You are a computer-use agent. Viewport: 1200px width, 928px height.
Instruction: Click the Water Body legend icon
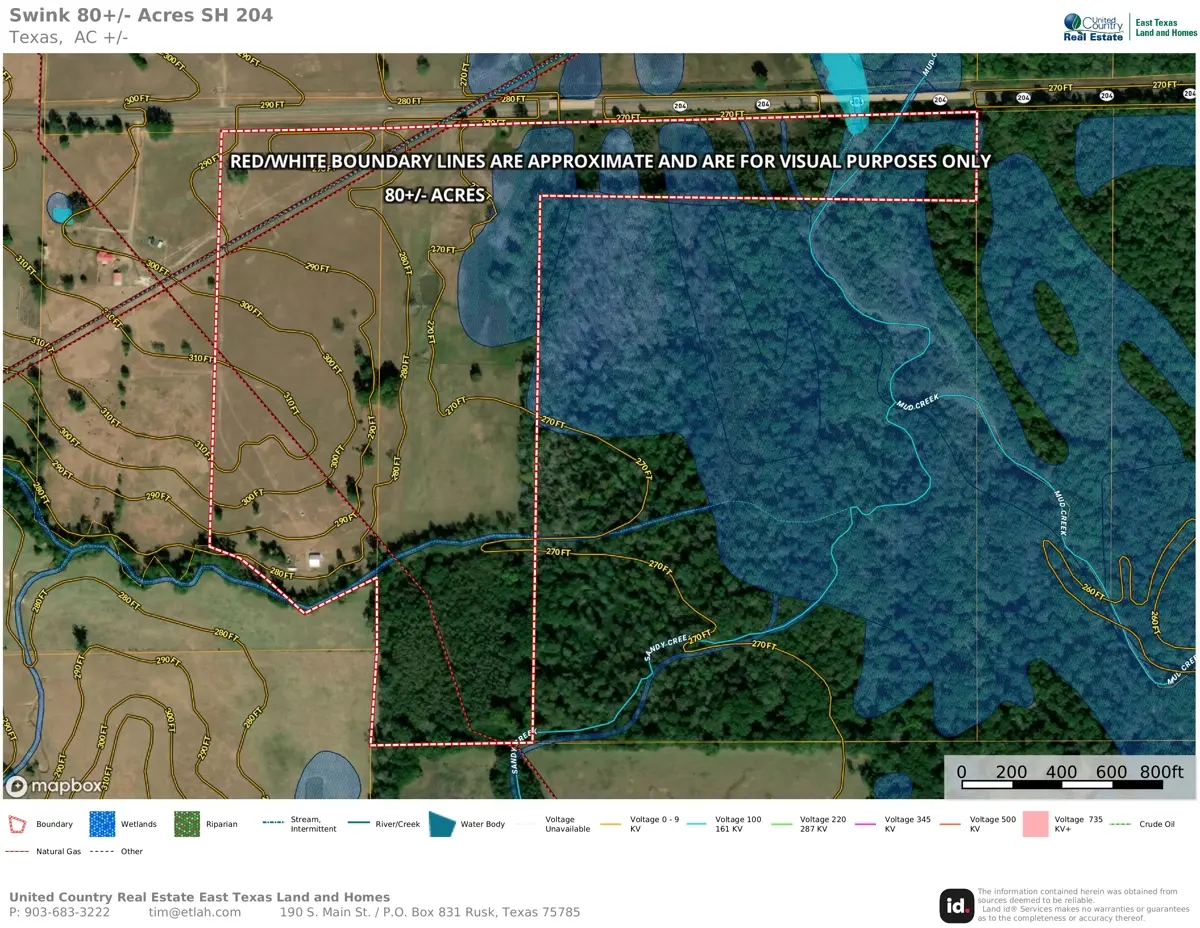(442, 824)
